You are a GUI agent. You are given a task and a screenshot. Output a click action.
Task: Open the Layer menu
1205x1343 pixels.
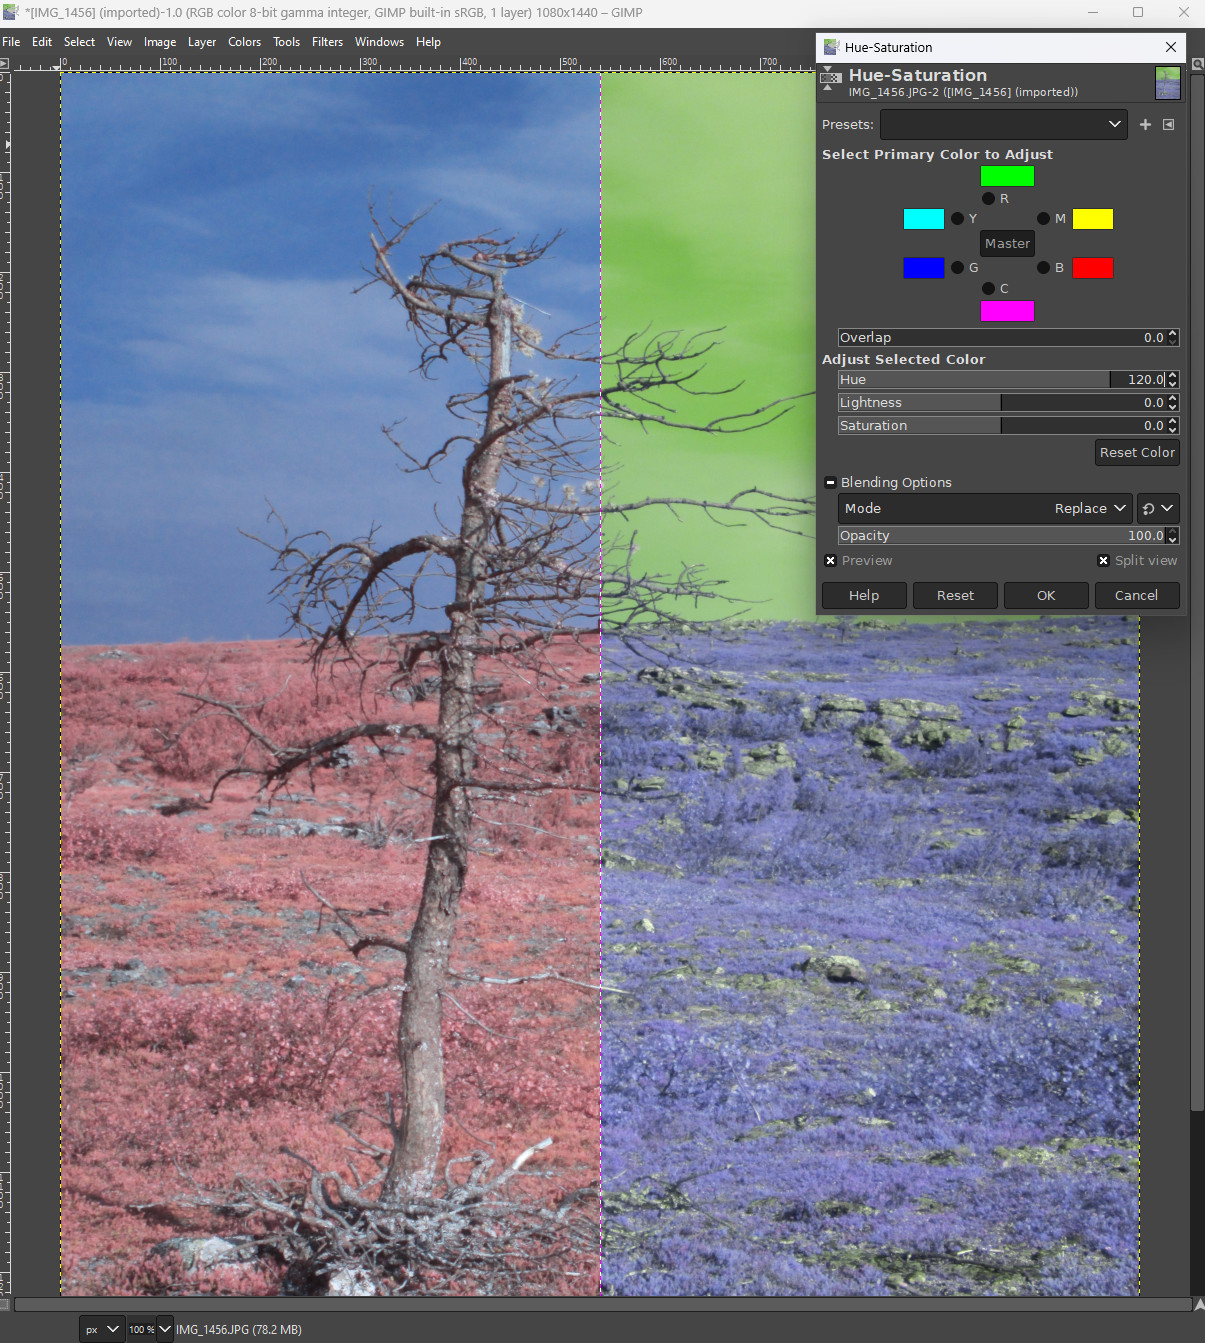coord(202,42)
